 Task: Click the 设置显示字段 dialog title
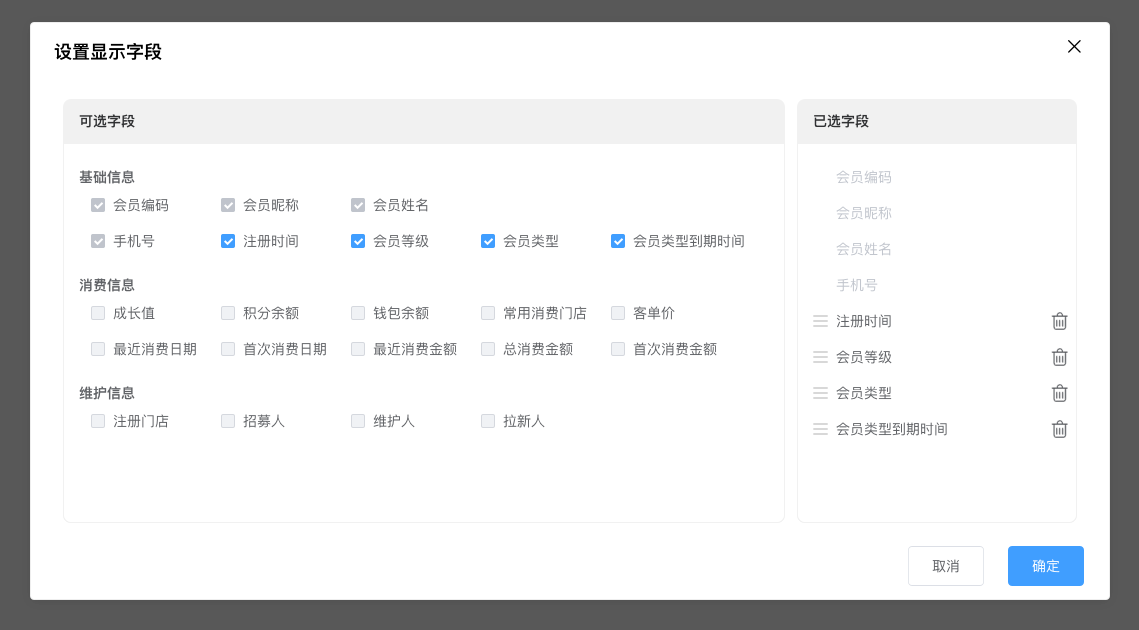coord(108,52)
